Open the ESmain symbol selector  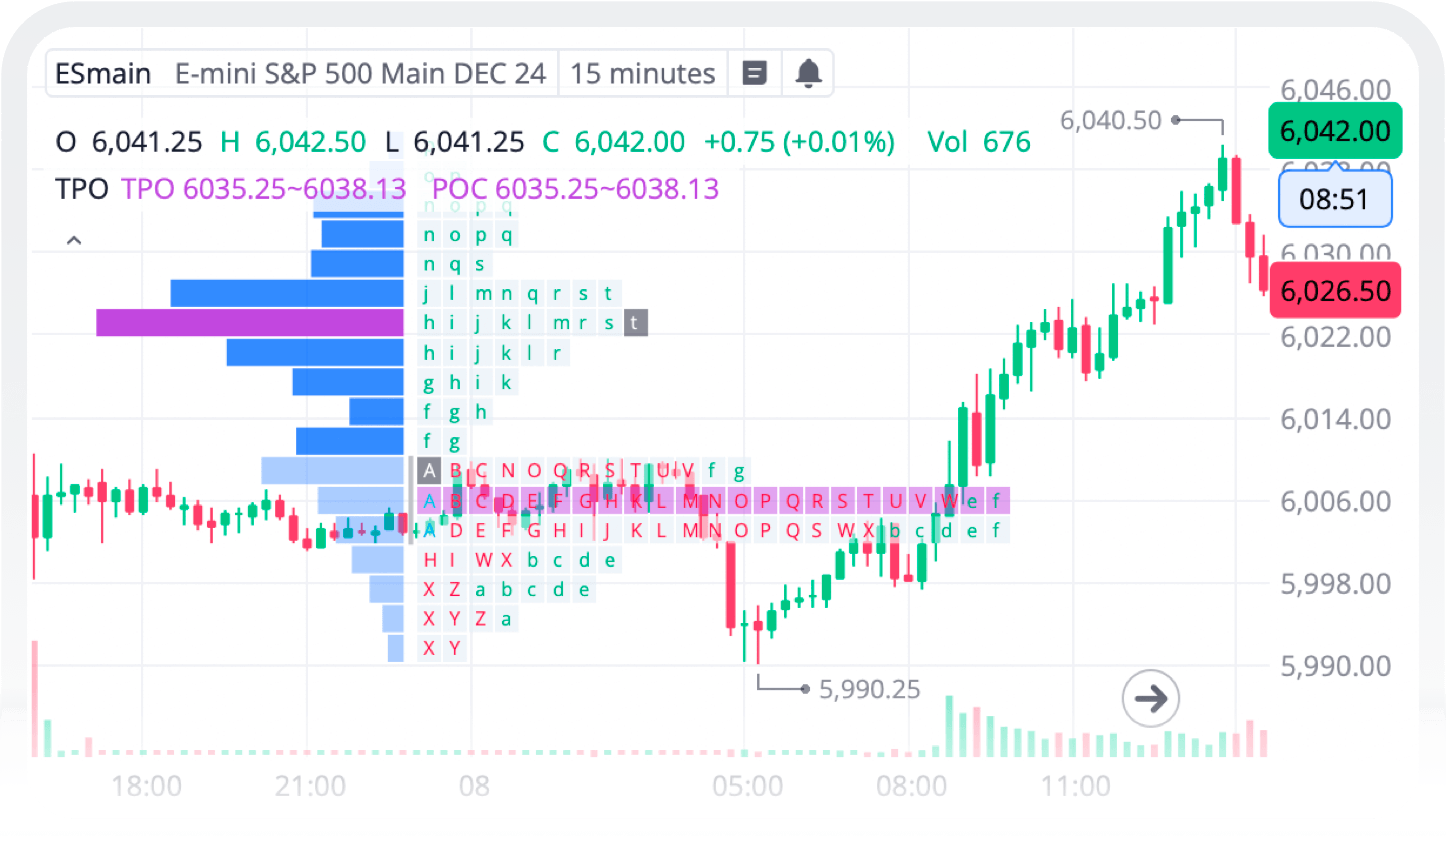pos(103,73)
